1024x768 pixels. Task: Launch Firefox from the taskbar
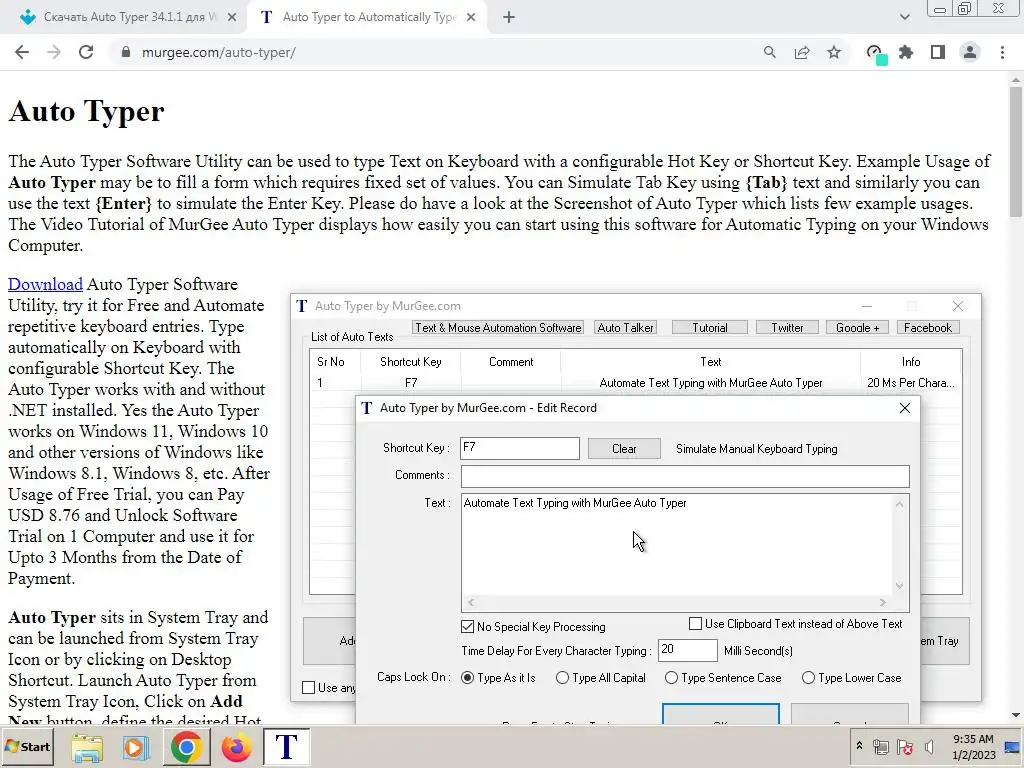236,748
